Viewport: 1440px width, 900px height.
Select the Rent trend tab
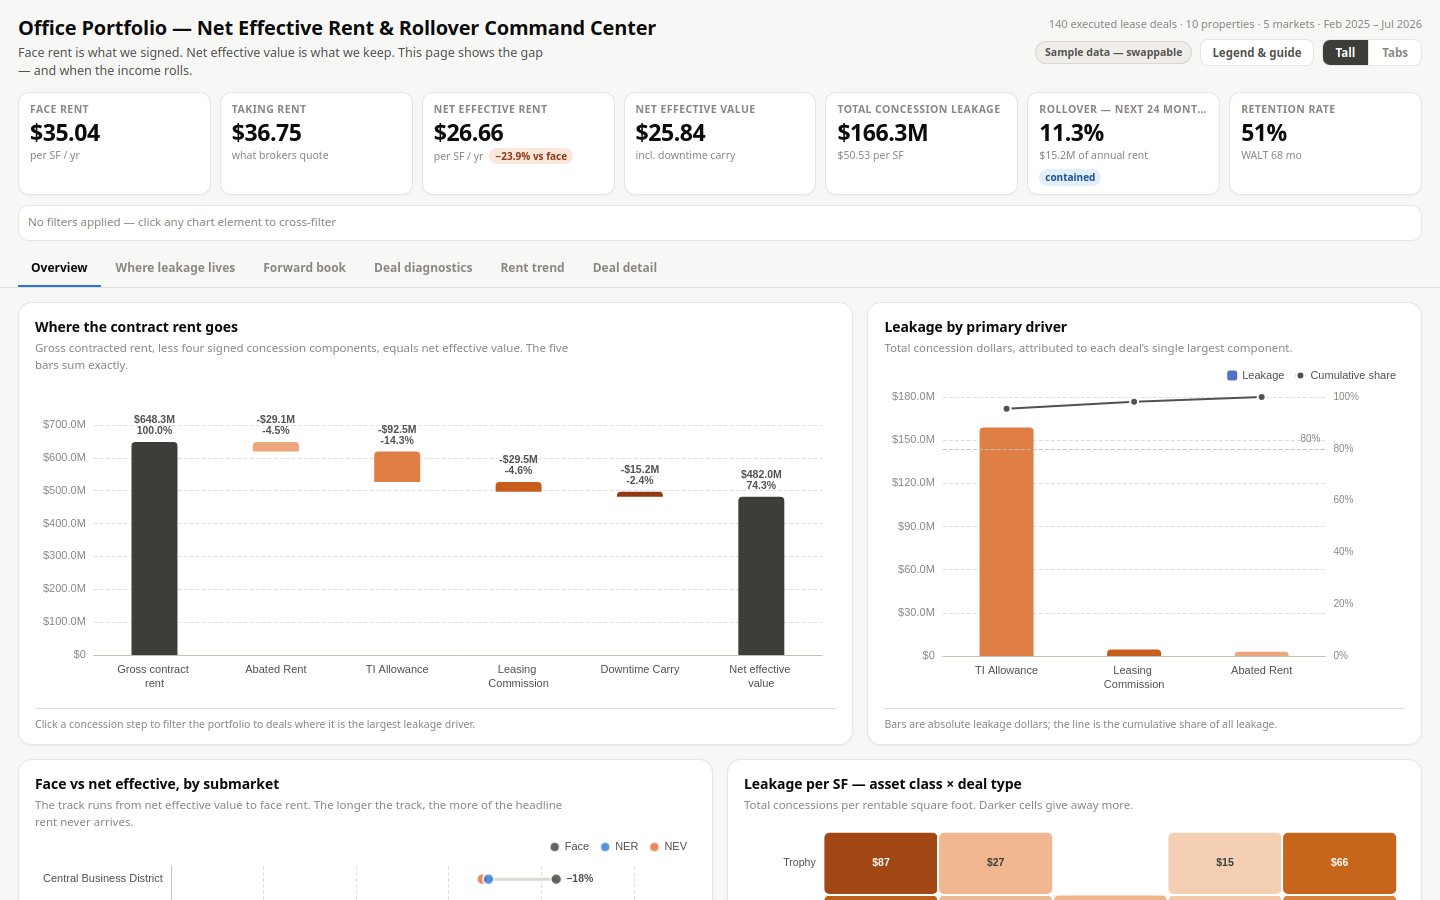532,268
